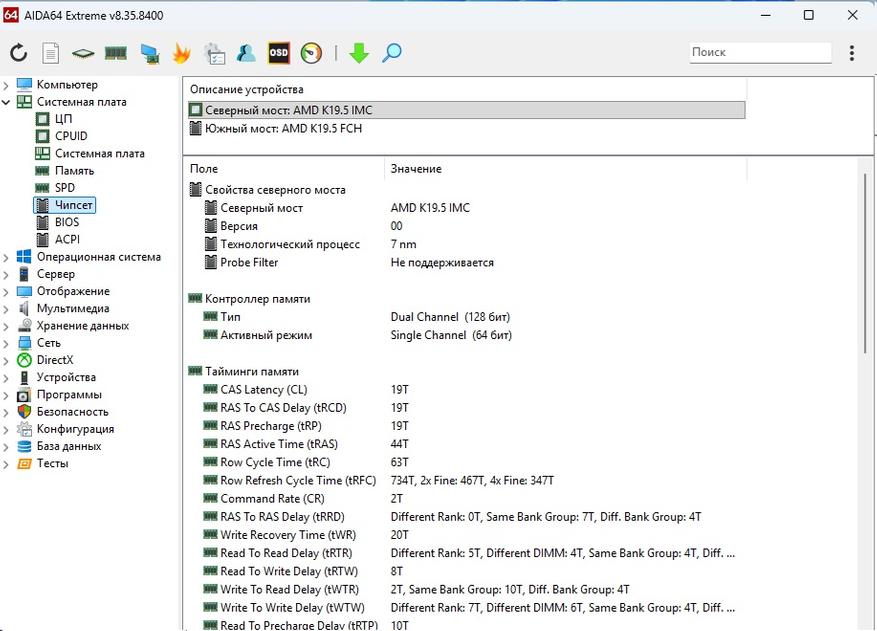Screen dimensions: 877x631
Task: Select the Row Refresh Cycle Time (tRFC) row
Action: click(466, 481)
